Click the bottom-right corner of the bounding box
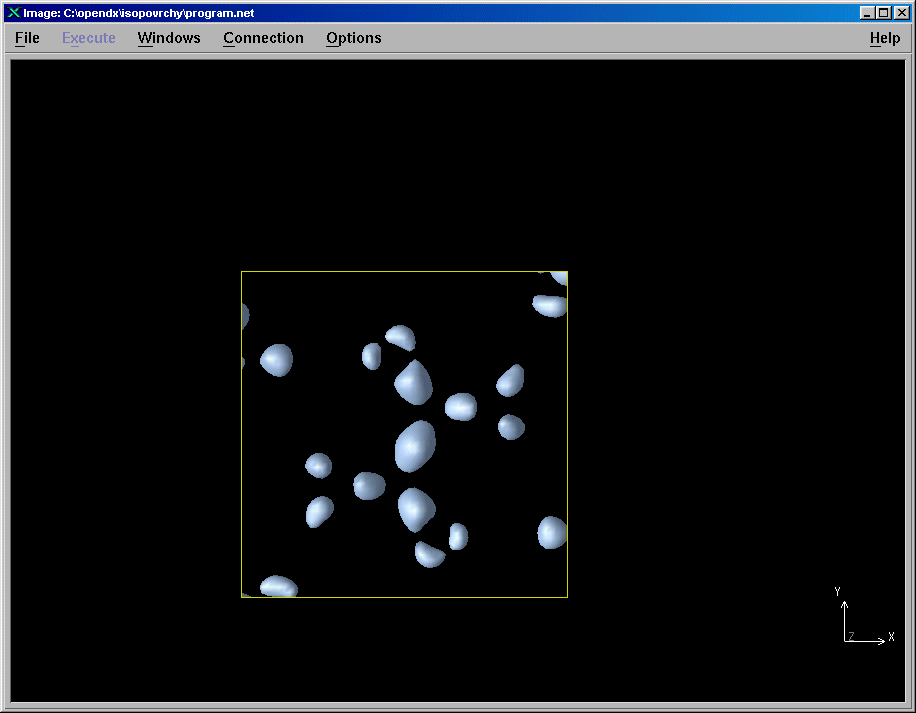Viewport: 916px width, 713px height. click(567, 597)
